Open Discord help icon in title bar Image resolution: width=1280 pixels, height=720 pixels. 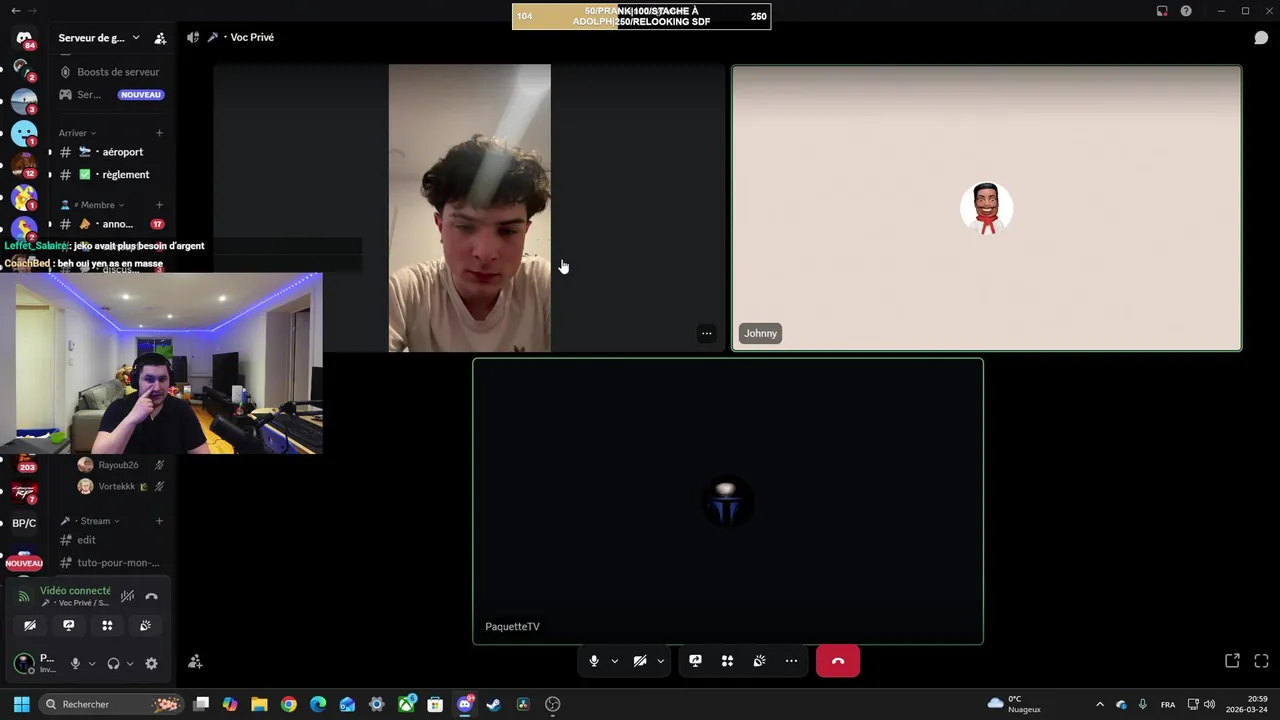tap(1186, 11)
